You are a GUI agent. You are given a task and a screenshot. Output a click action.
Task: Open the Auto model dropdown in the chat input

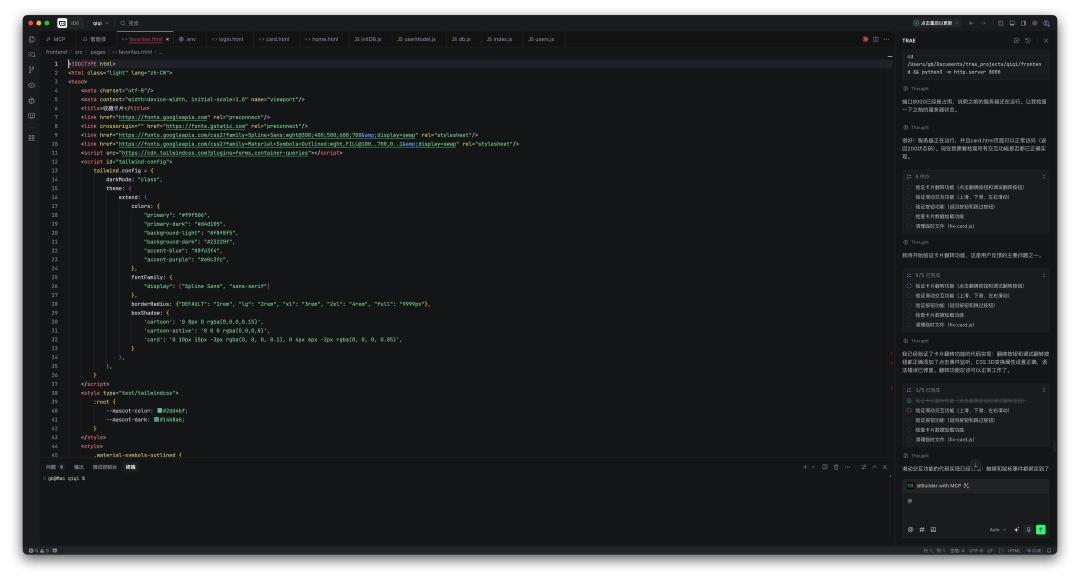point(997,530)
